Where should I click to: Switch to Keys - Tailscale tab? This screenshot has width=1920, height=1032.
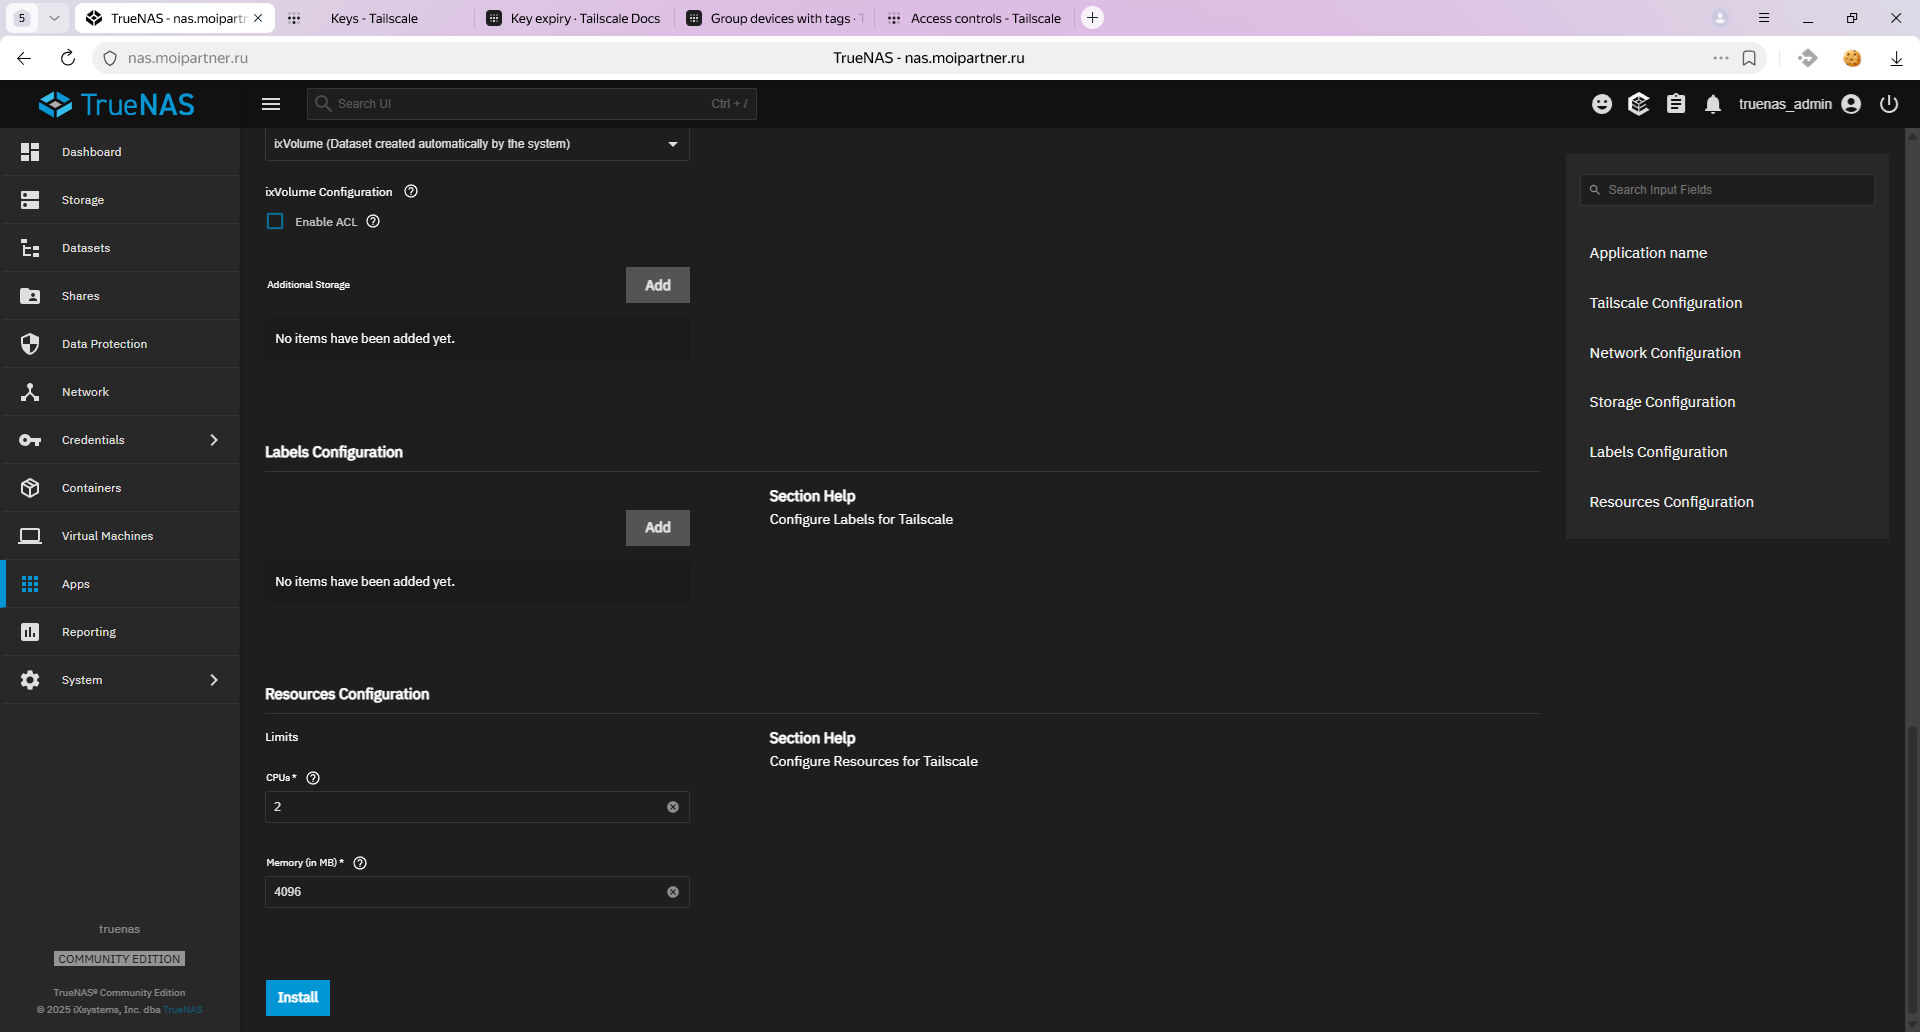[x=374, y=18]
